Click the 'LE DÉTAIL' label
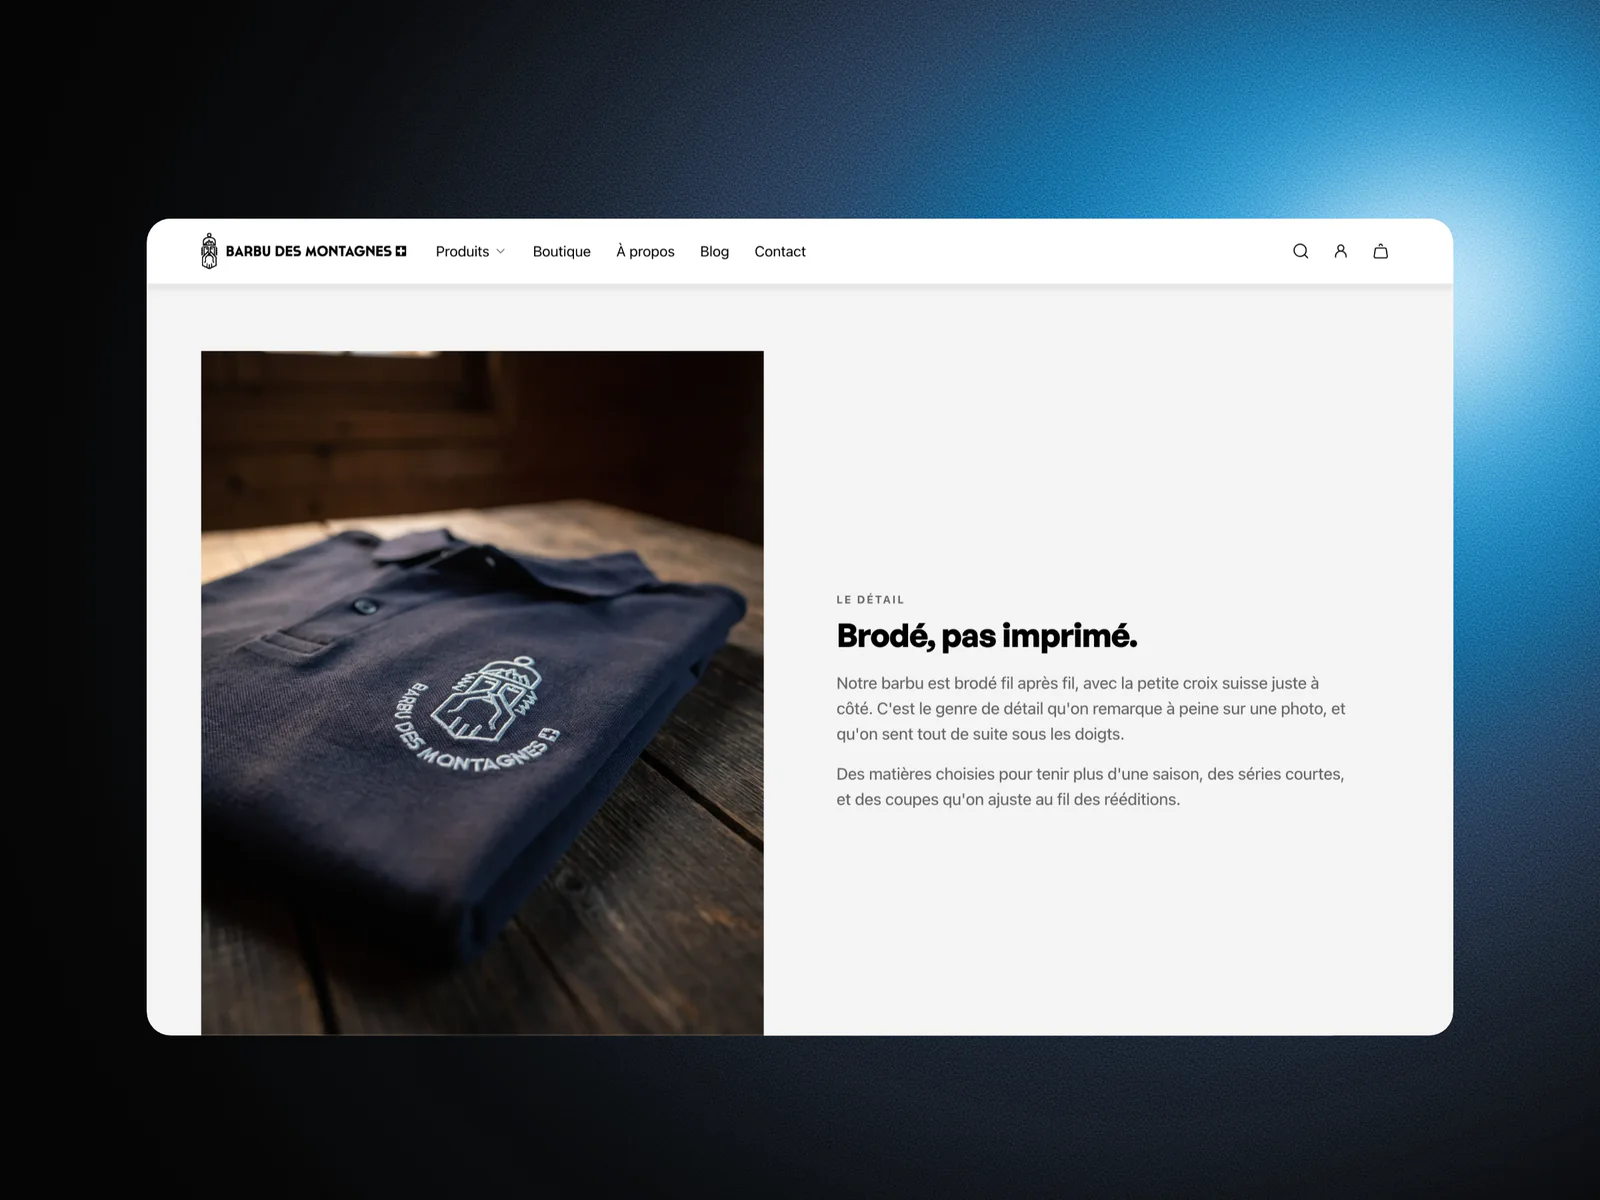 pyautogui.click(x=870, y=600)
